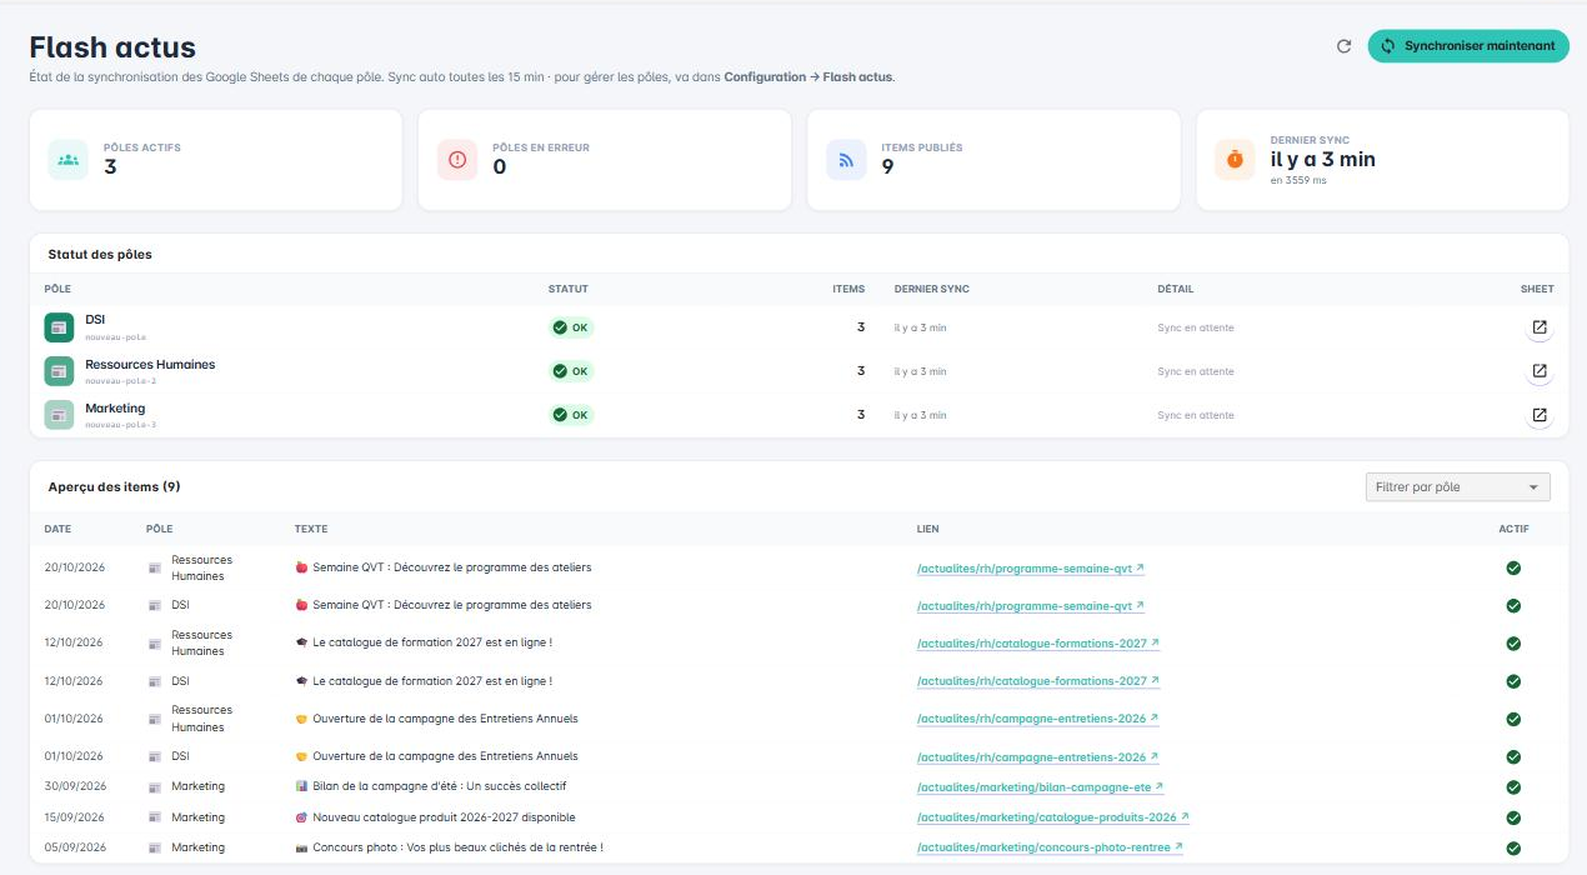The width and height of the screenshot is (1587, 875).
Task: Open the Ressources Humaines sheet external link
Action: point(1539,371)
